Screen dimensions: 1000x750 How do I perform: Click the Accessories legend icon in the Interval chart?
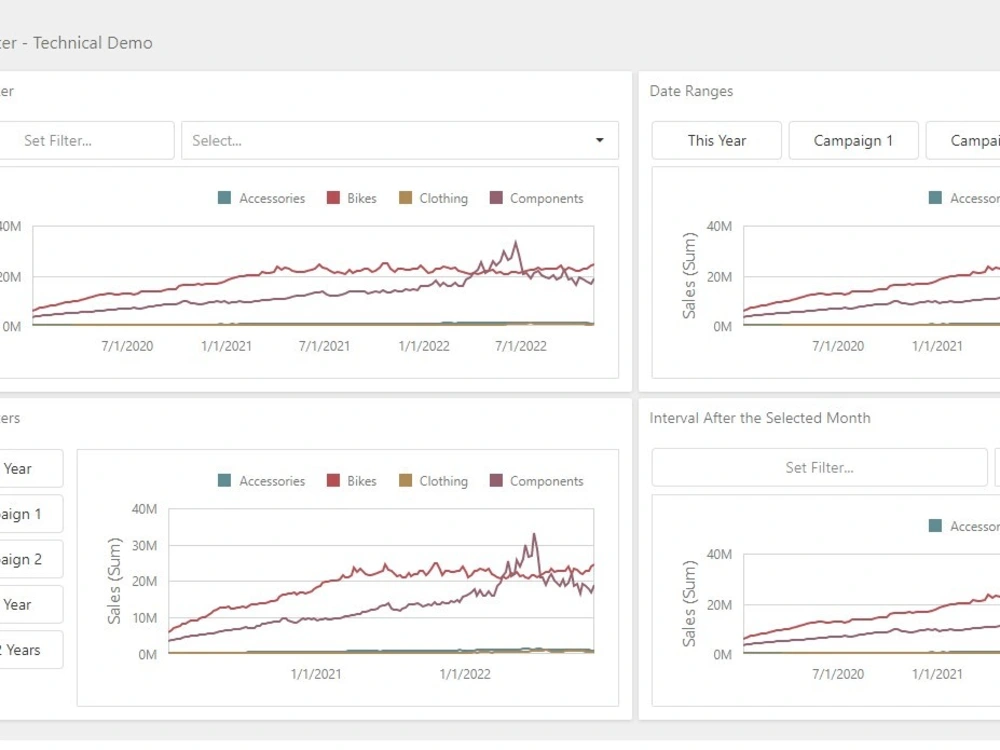[935, 526]
